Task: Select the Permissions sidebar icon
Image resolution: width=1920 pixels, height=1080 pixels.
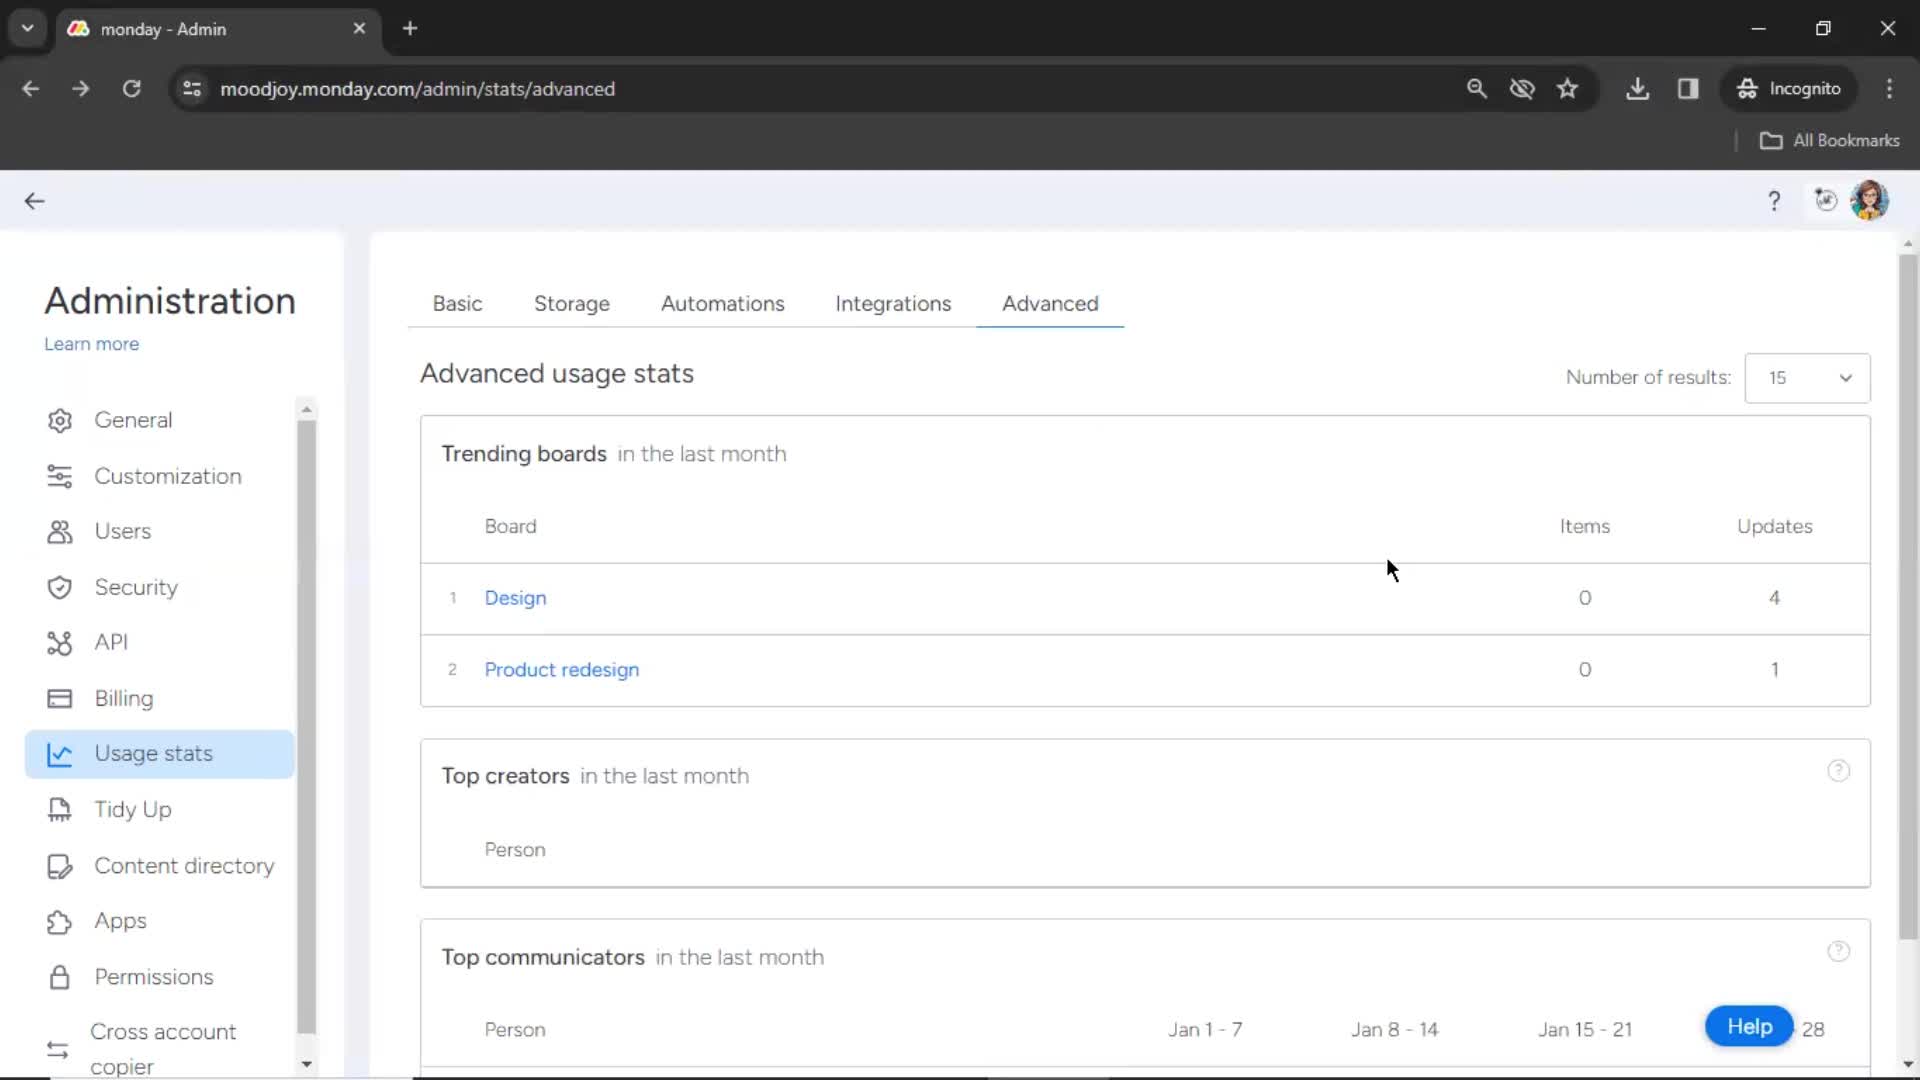Action: [x=58, y=976]
